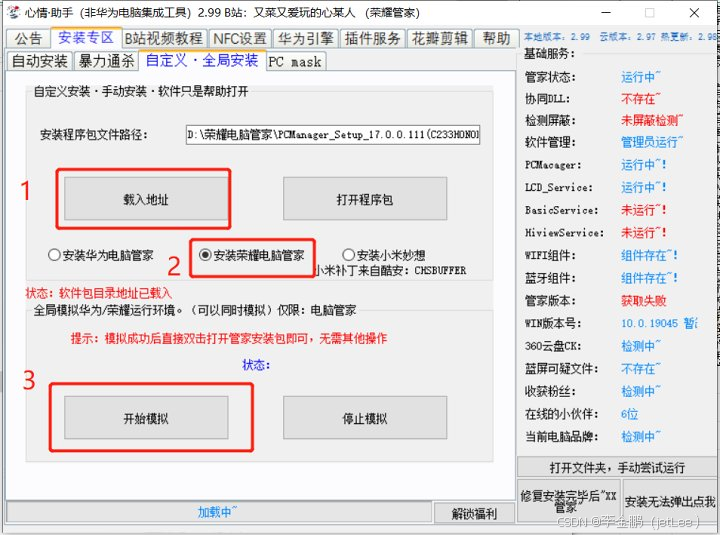Open the B站视频教程 tab
This screenshot has height=535, width=720.
click(x=164, y=39)
